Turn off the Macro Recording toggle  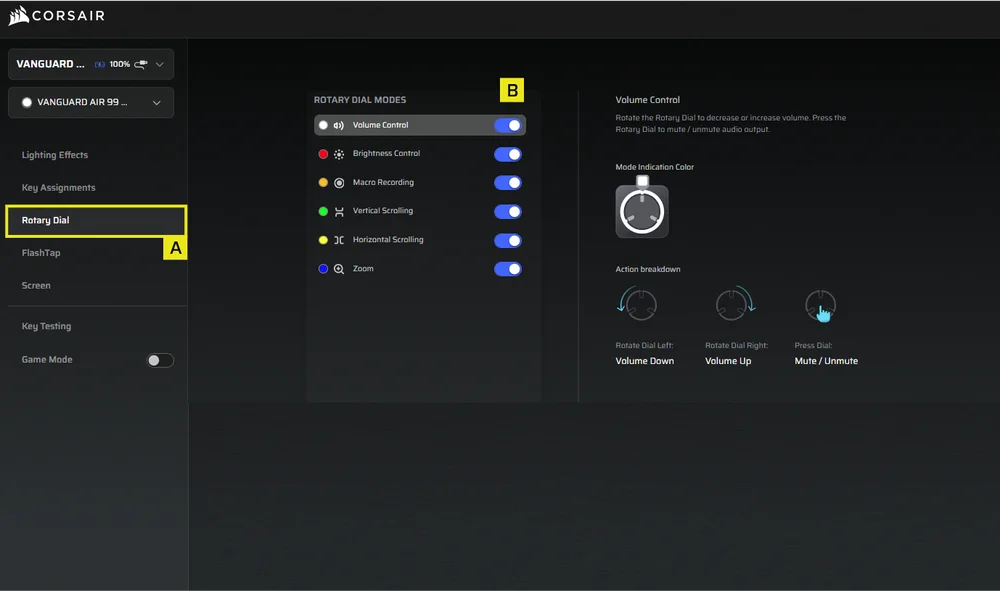[508, 183]
